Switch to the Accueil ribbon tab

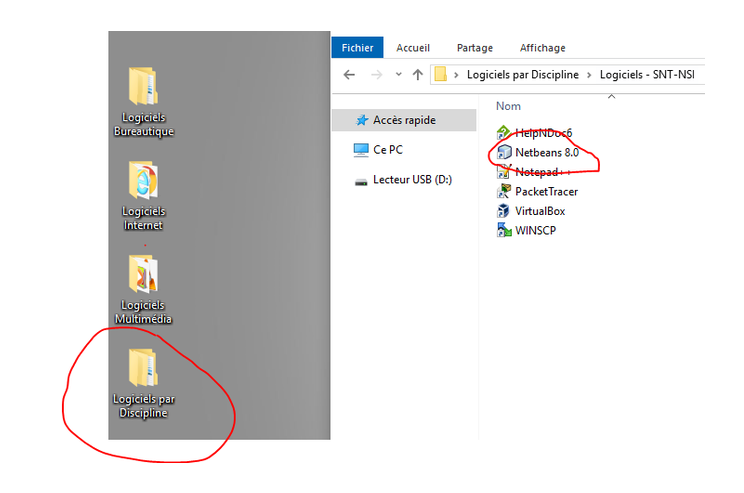pos(413,47)
